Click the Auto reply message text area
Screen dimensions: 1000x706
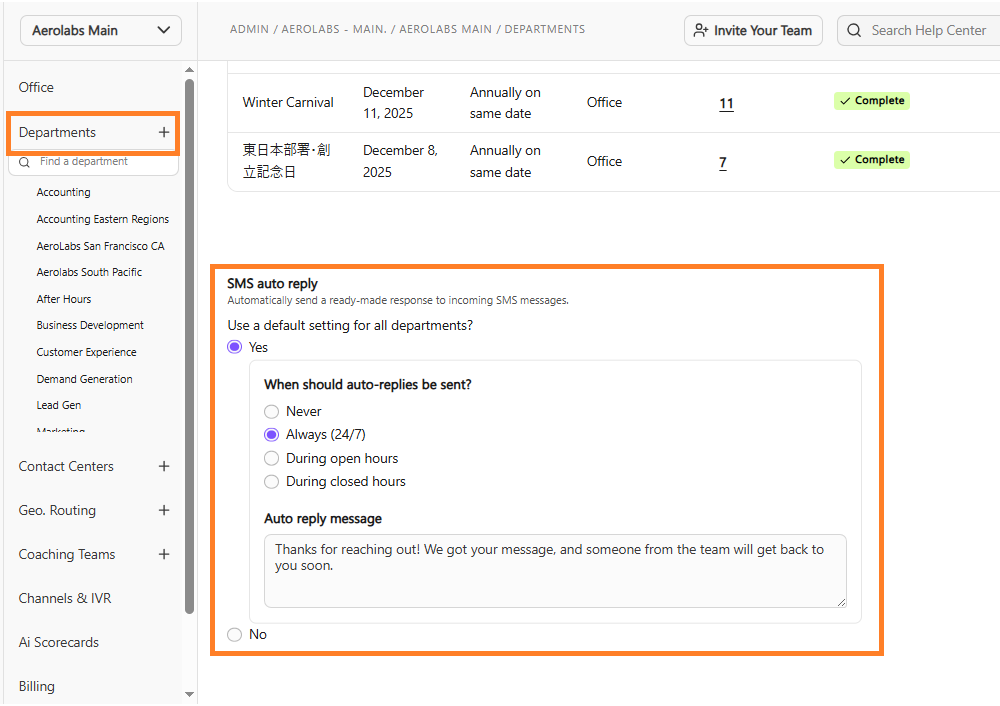[x=555, y=571]
